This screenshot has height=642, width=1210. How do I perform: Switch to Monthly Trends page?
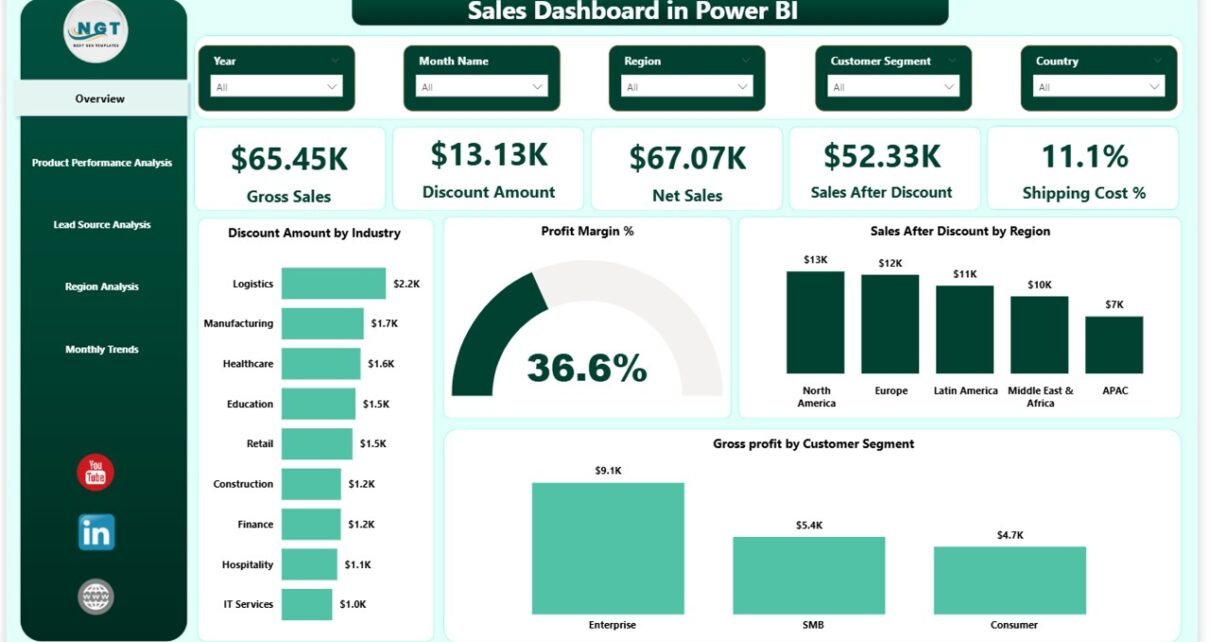pos(102,350)
